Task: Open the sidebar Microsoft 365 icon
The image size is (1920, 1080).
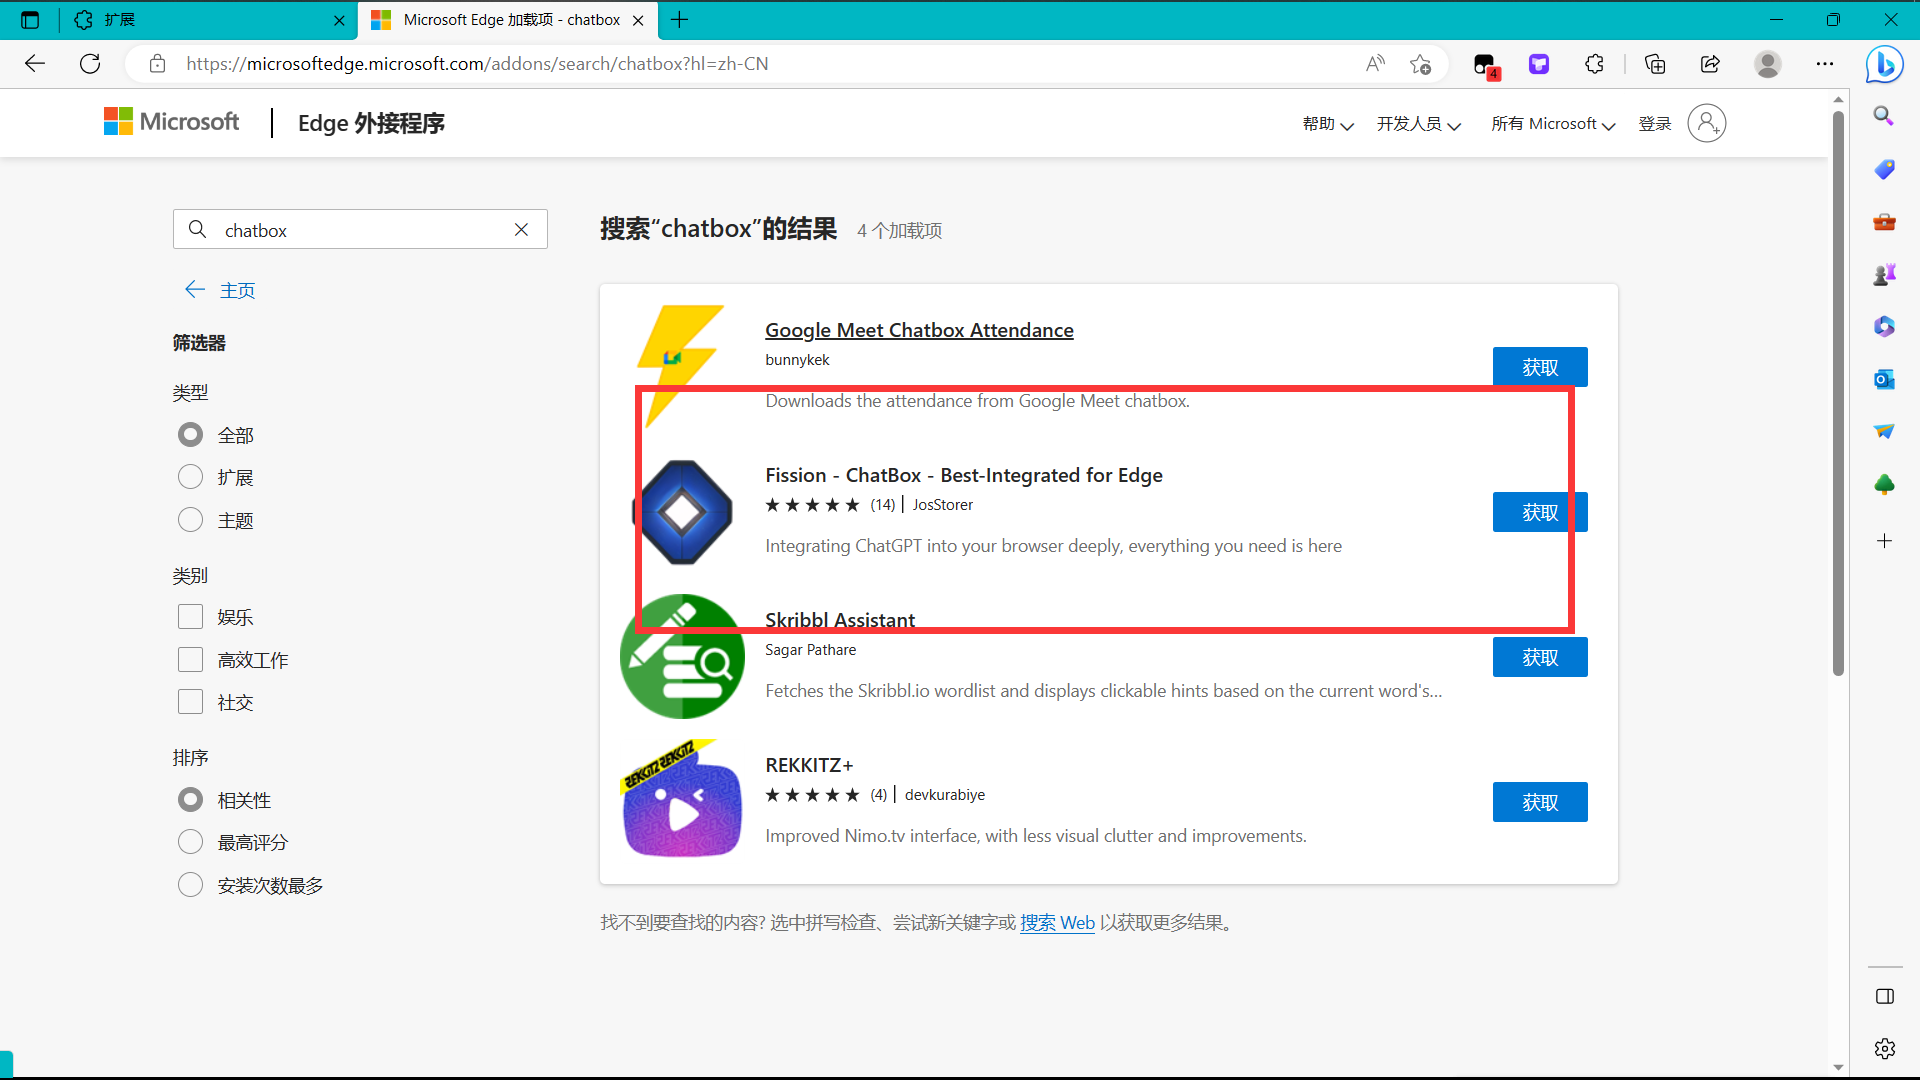Action: 1884,326
